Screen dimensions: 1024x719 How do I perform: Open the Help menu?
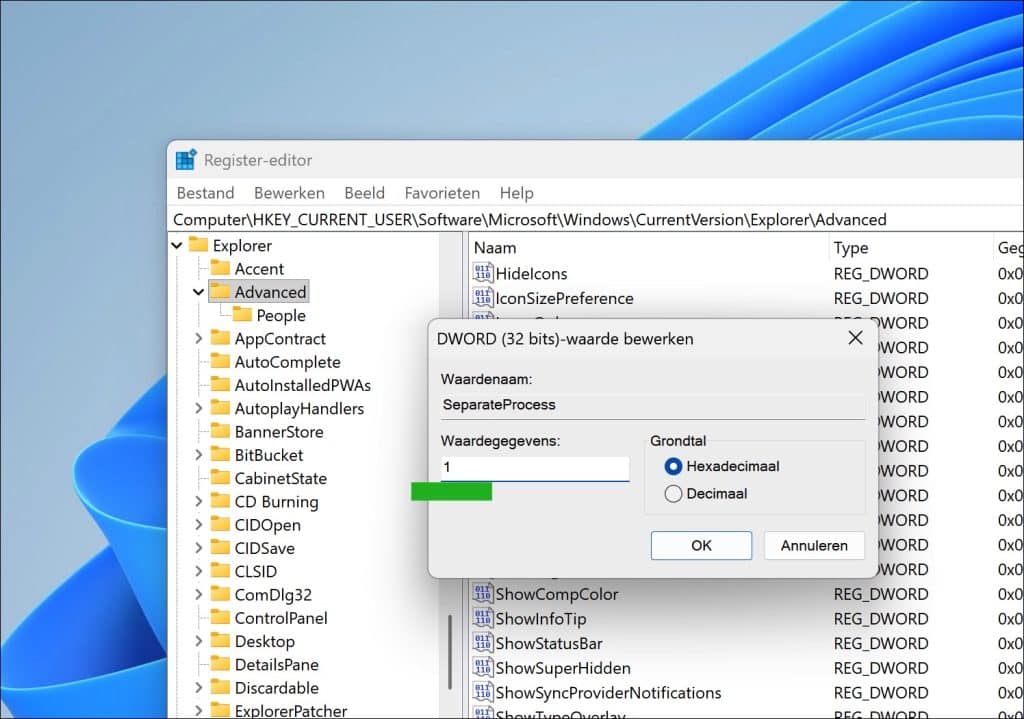tap(517, 193)
